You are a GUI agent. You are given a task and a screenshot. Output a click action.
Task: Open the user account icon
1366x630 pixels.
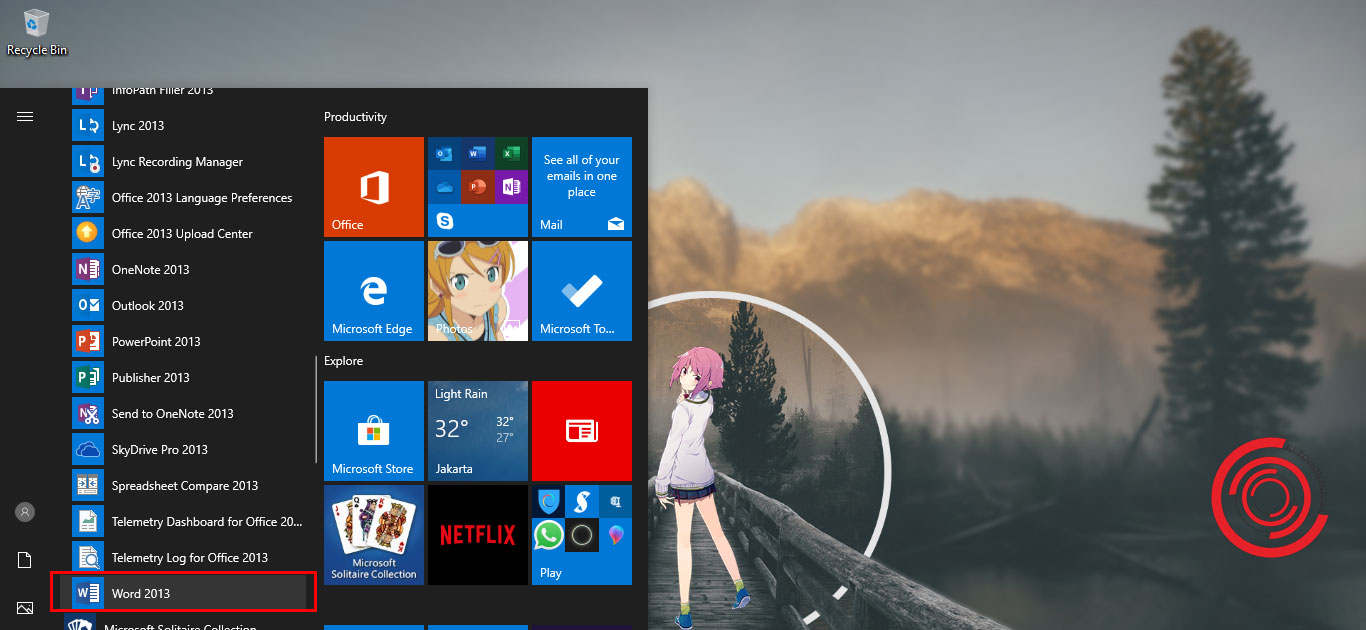[x=25, y=511]
